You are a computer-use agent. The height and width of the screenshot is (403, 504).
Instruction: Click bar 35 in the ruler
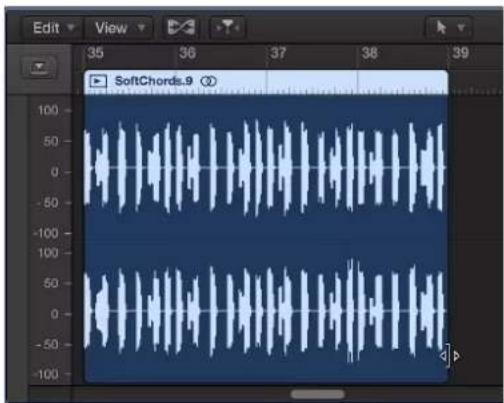(x=95, y=53)
